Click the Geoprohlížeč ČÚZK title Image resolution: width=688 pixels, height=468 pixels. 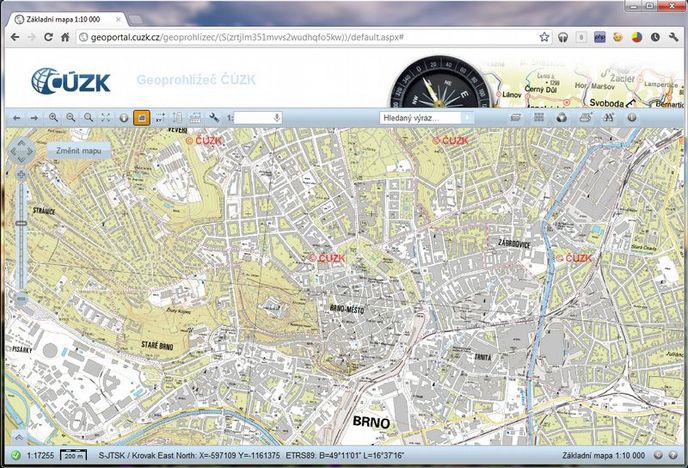pos(196,80)
